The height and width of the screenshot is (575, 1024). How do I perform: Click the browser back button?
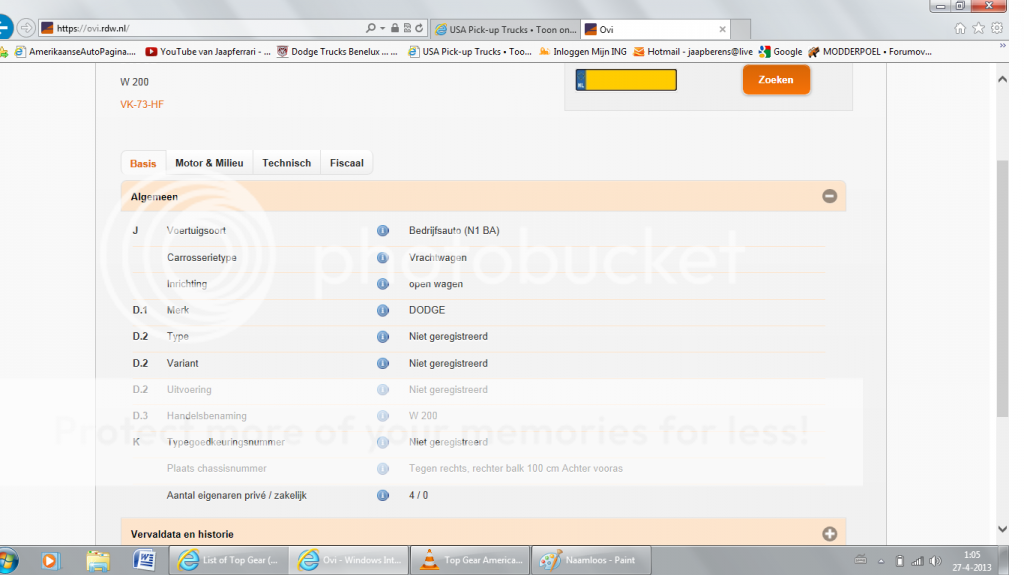[4, 28]
